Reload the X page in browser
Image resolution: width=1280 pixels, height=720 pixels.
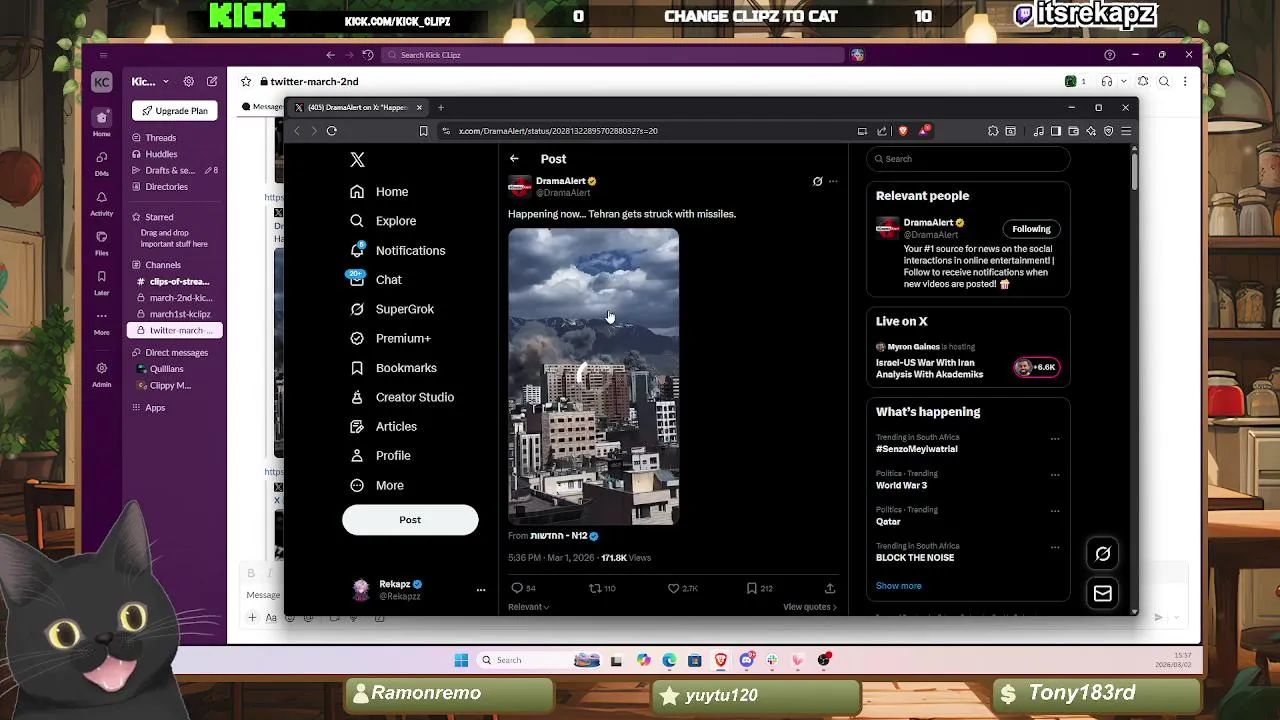tap(332, 131)
